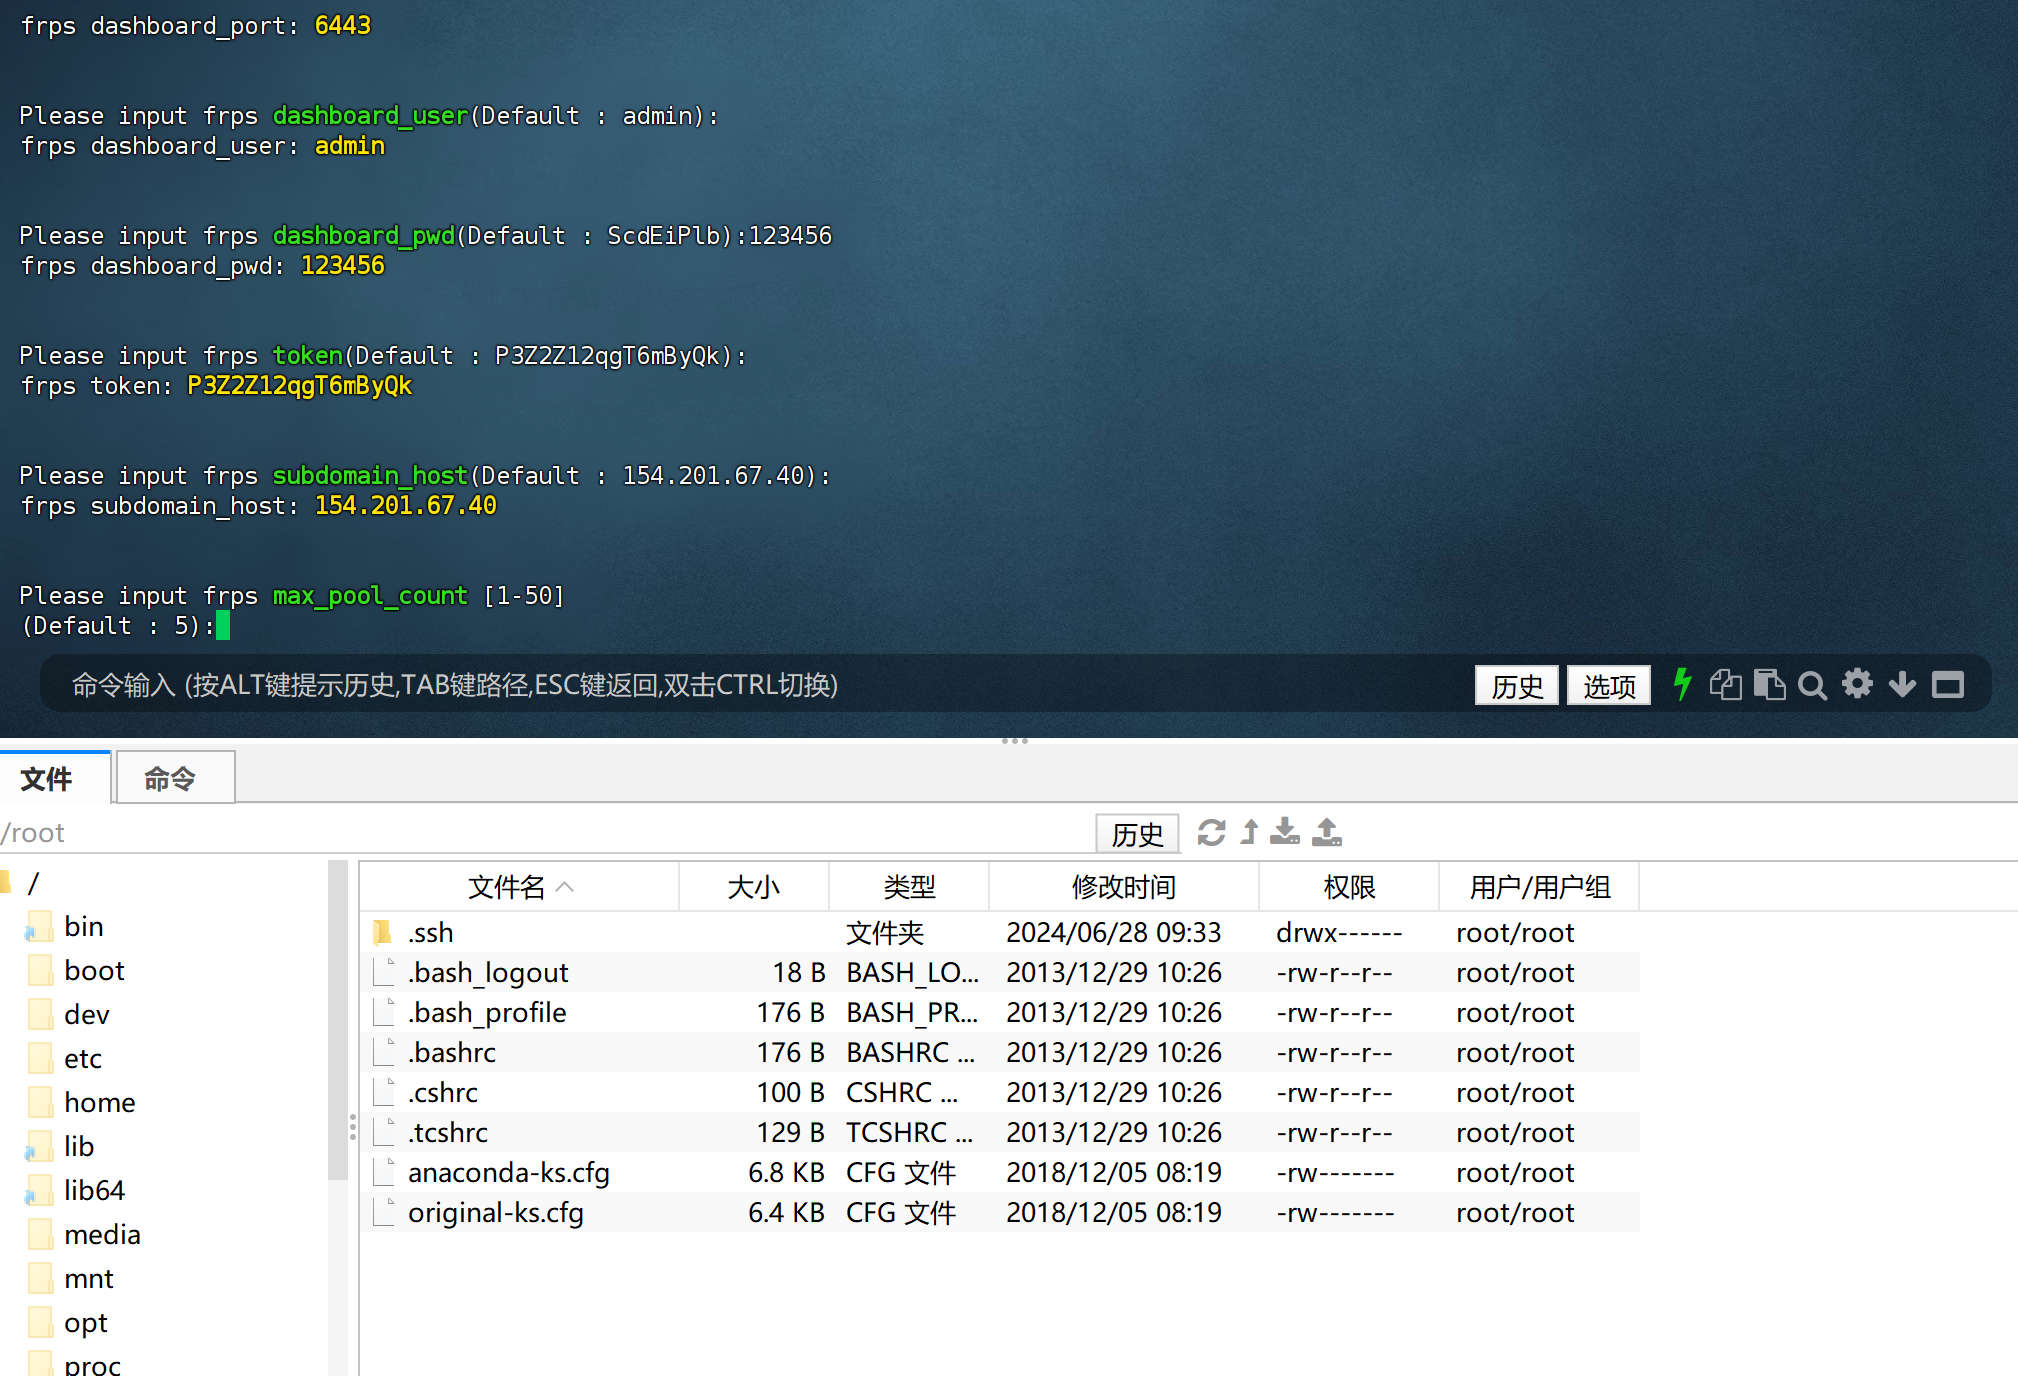Viewport: 2018px width, 1376px height.
Task: Switch to the 文件 tab
Action: point(47,778)
